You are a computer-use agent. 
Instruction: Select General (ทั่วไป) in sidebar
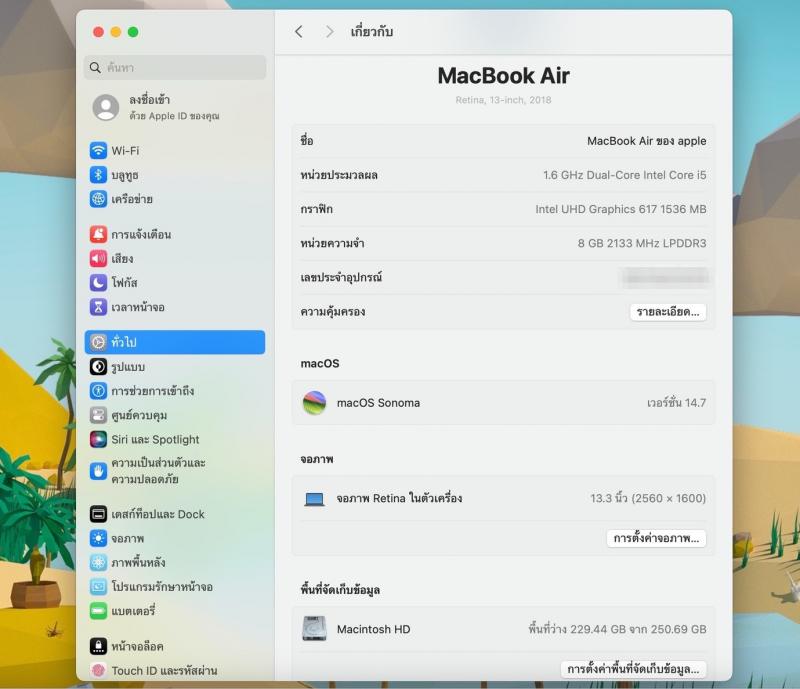click(x=174, y=342)
